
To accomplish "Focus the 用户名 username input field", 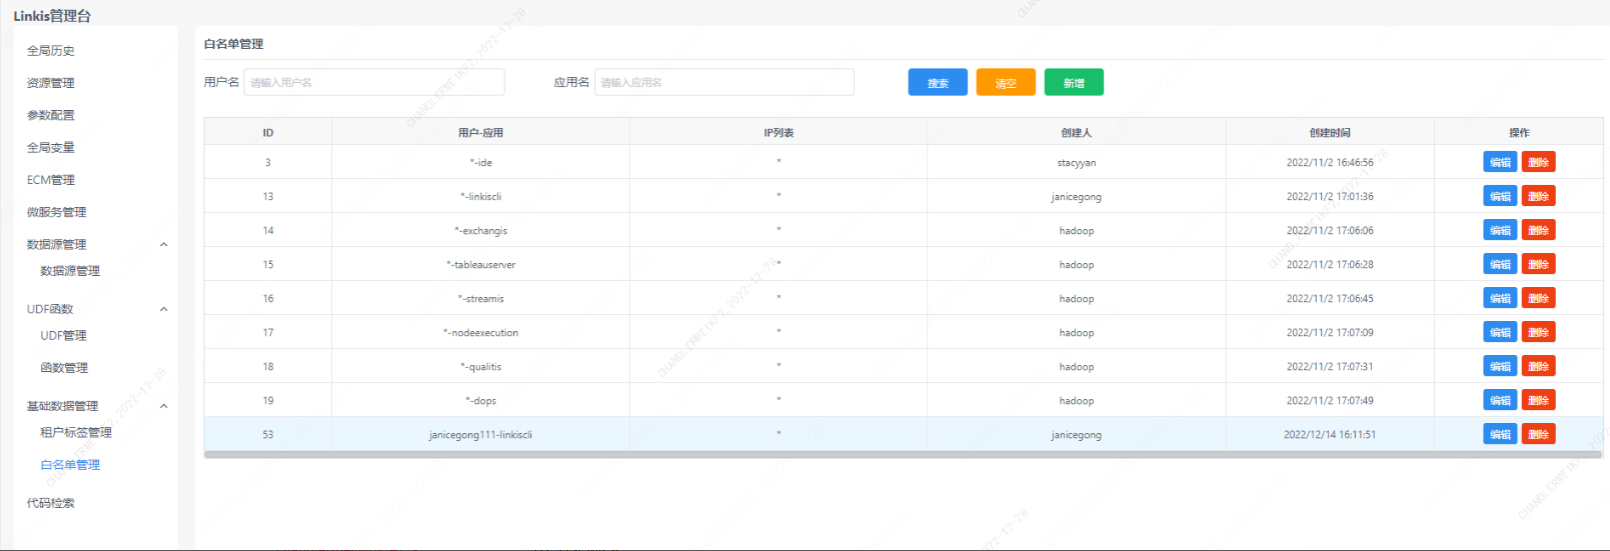I will [374, 83].
